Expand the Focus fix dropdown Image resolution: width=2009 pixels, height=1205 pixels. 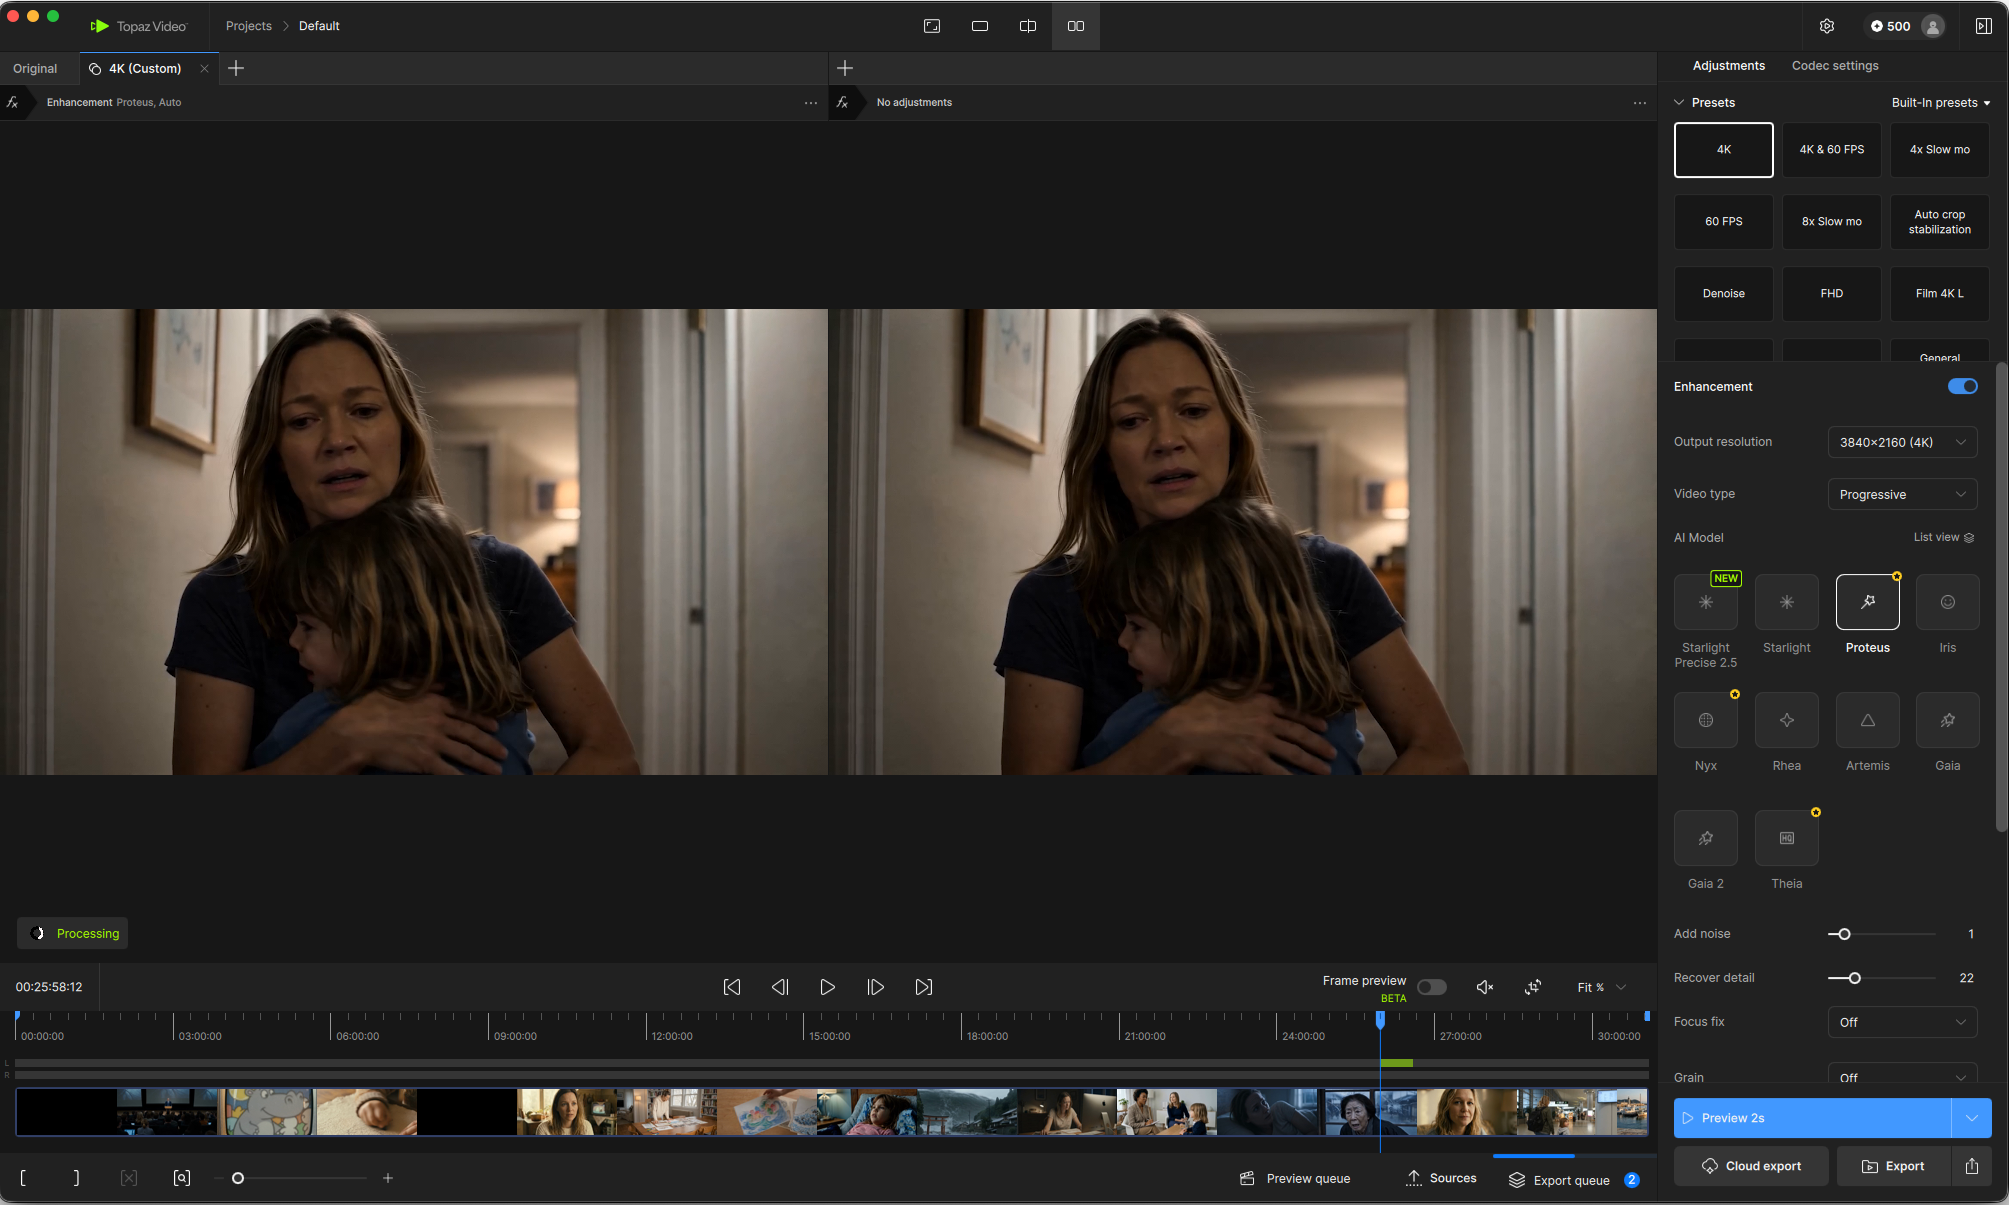1902,1022
